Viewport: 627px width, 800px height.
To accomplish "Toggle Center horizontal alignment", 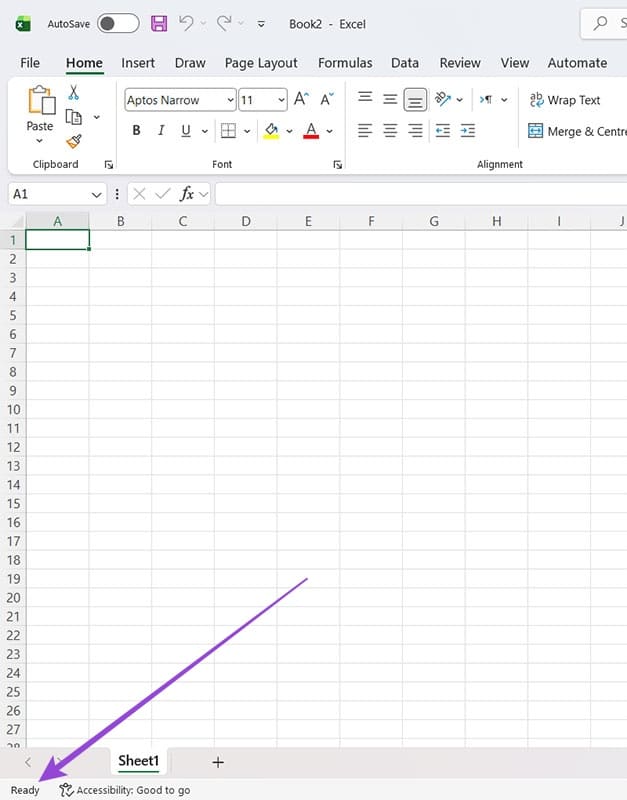I will [390, 131].
